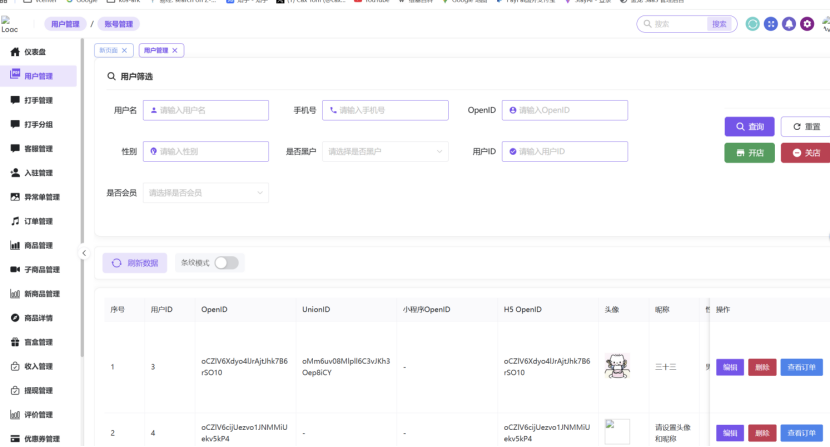Image resolution: width=830 pixels, height=447 pixels.
Task: Open the 是否黑户 dropdown
Action: point(385,151)
